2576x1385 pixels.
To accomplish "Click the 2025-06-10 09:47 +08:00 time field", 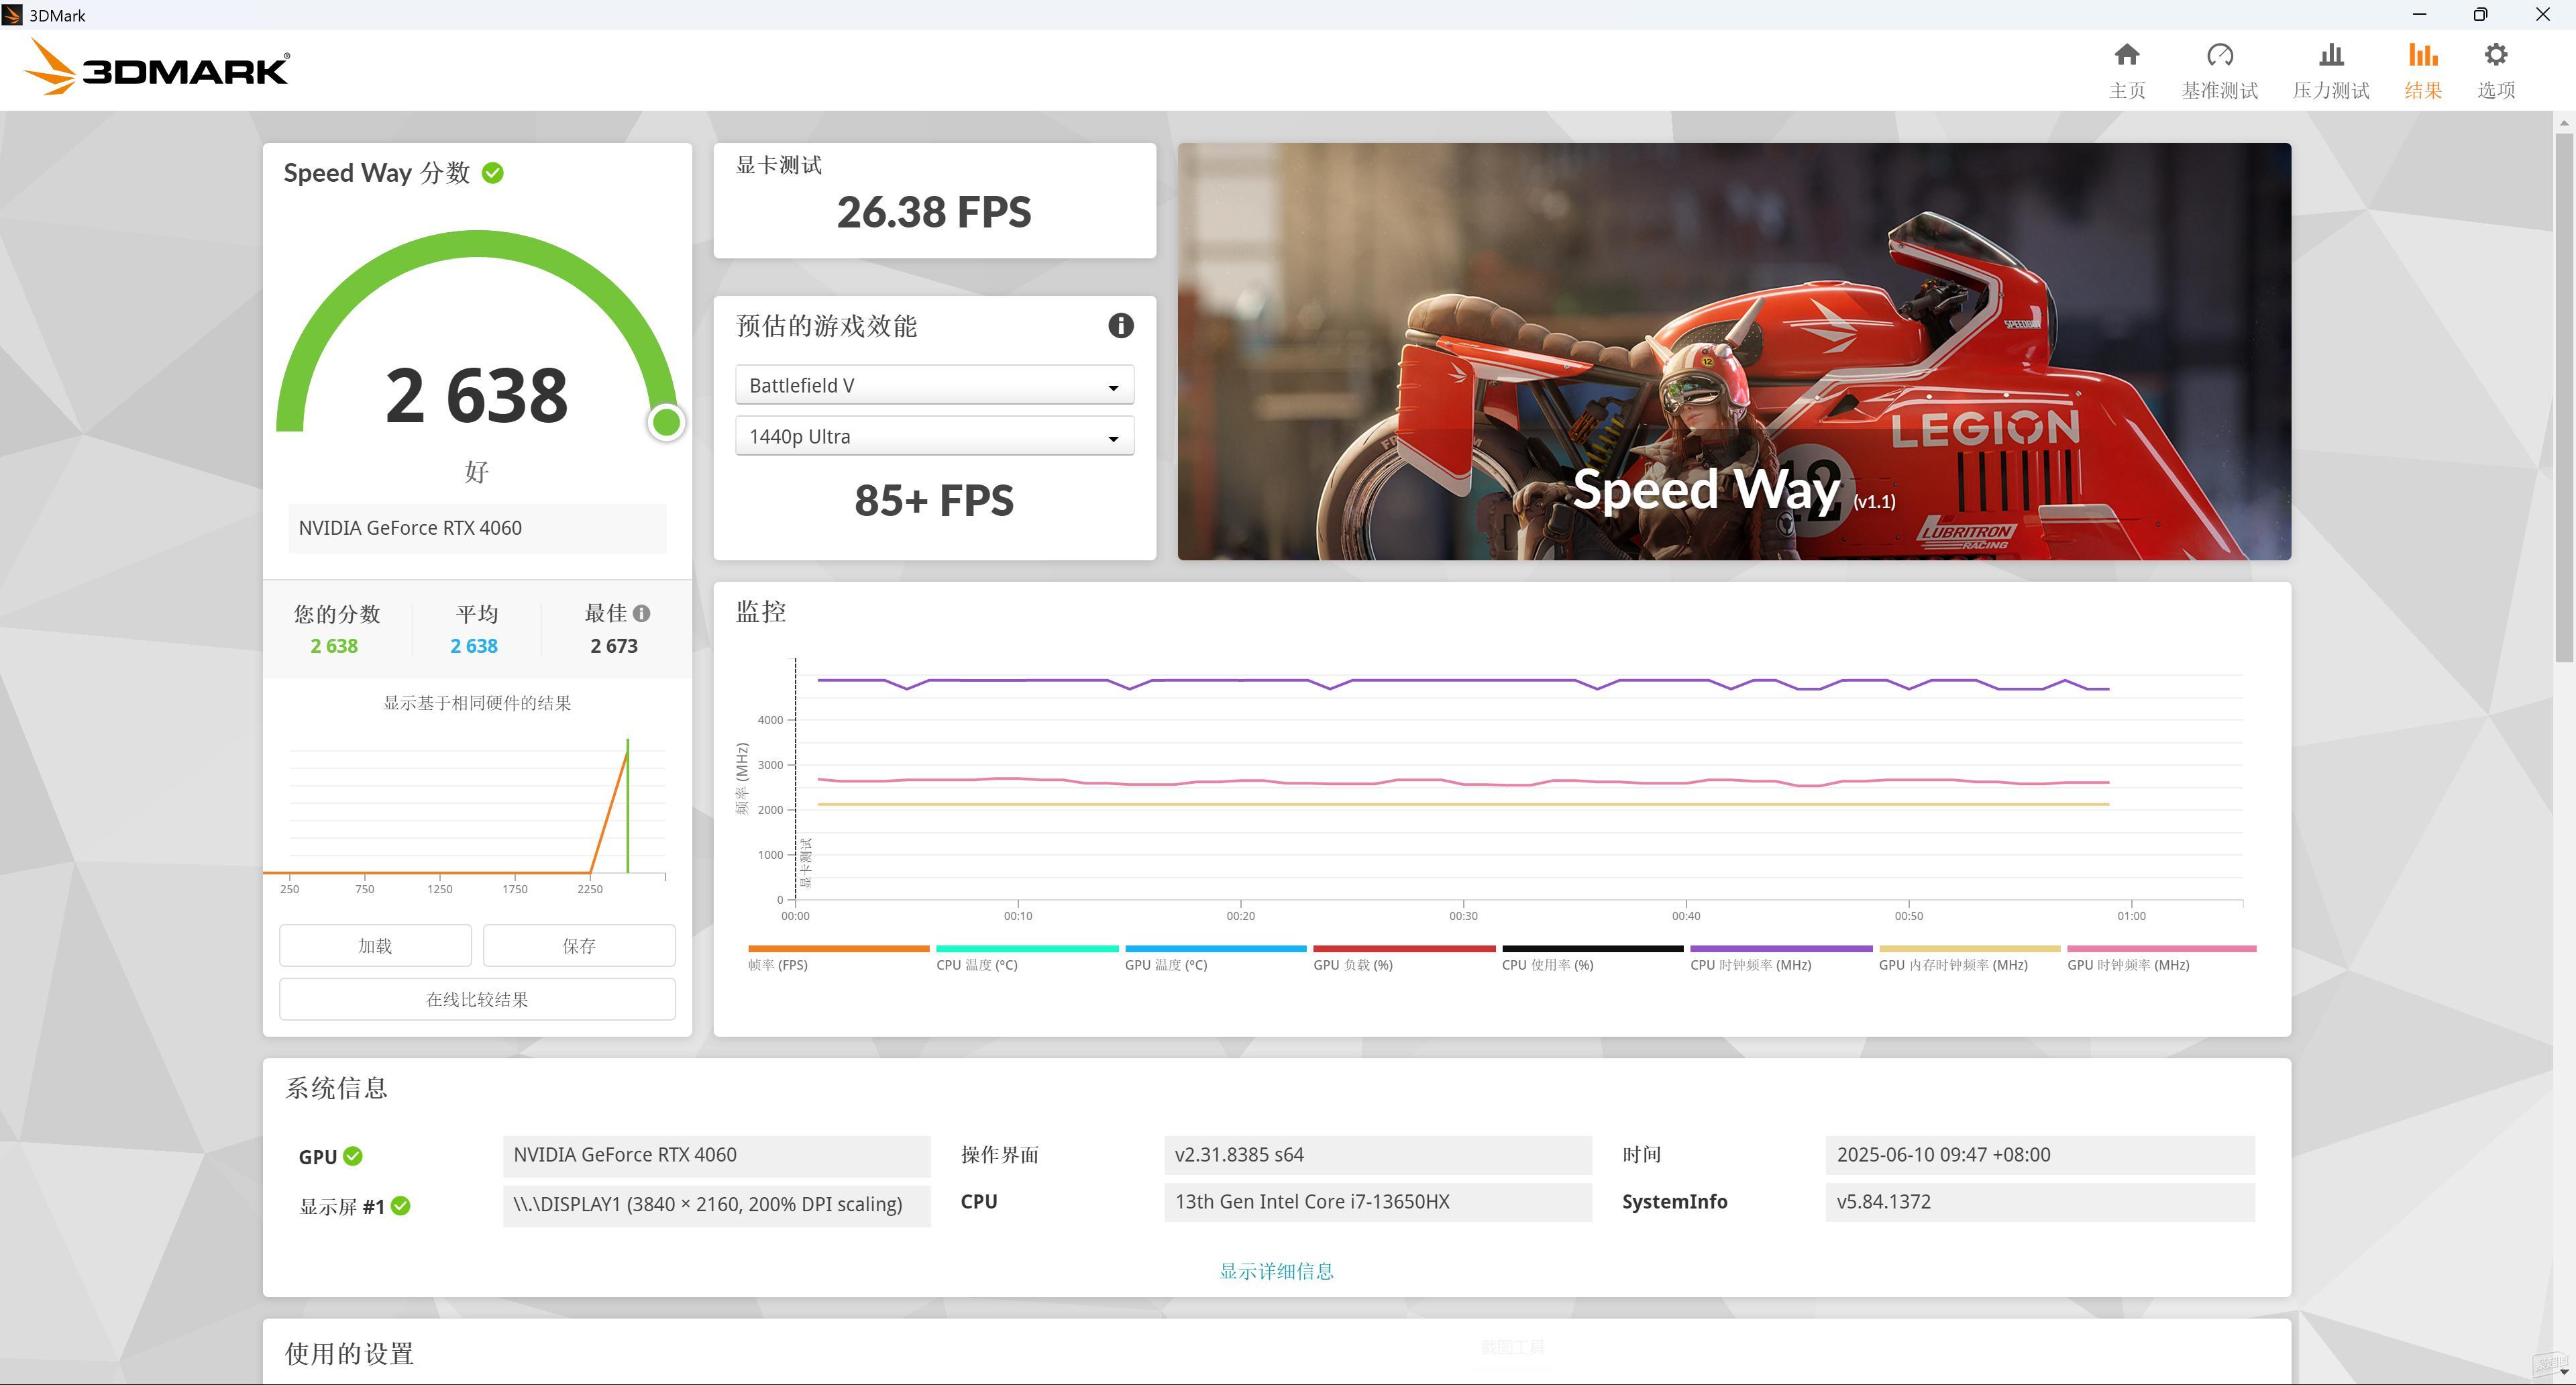I will click(2039, 1155).
